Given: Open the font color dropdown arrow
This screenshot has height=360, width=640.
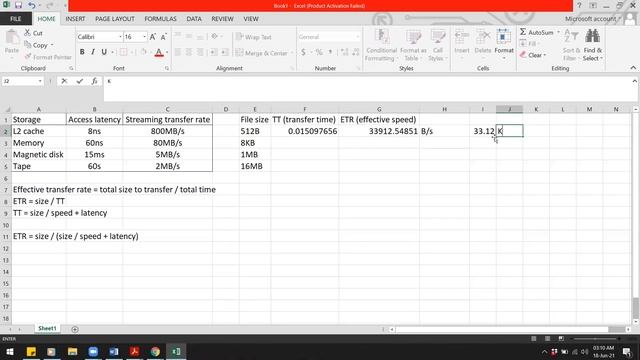Looking at the screenshot, I should (167, 52).
